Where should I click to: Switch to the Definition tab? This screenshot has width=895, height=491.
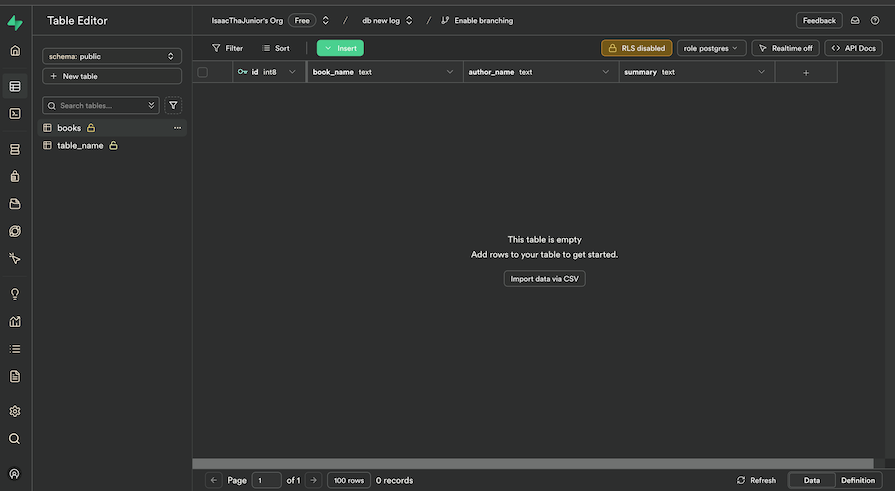(857, 481)
